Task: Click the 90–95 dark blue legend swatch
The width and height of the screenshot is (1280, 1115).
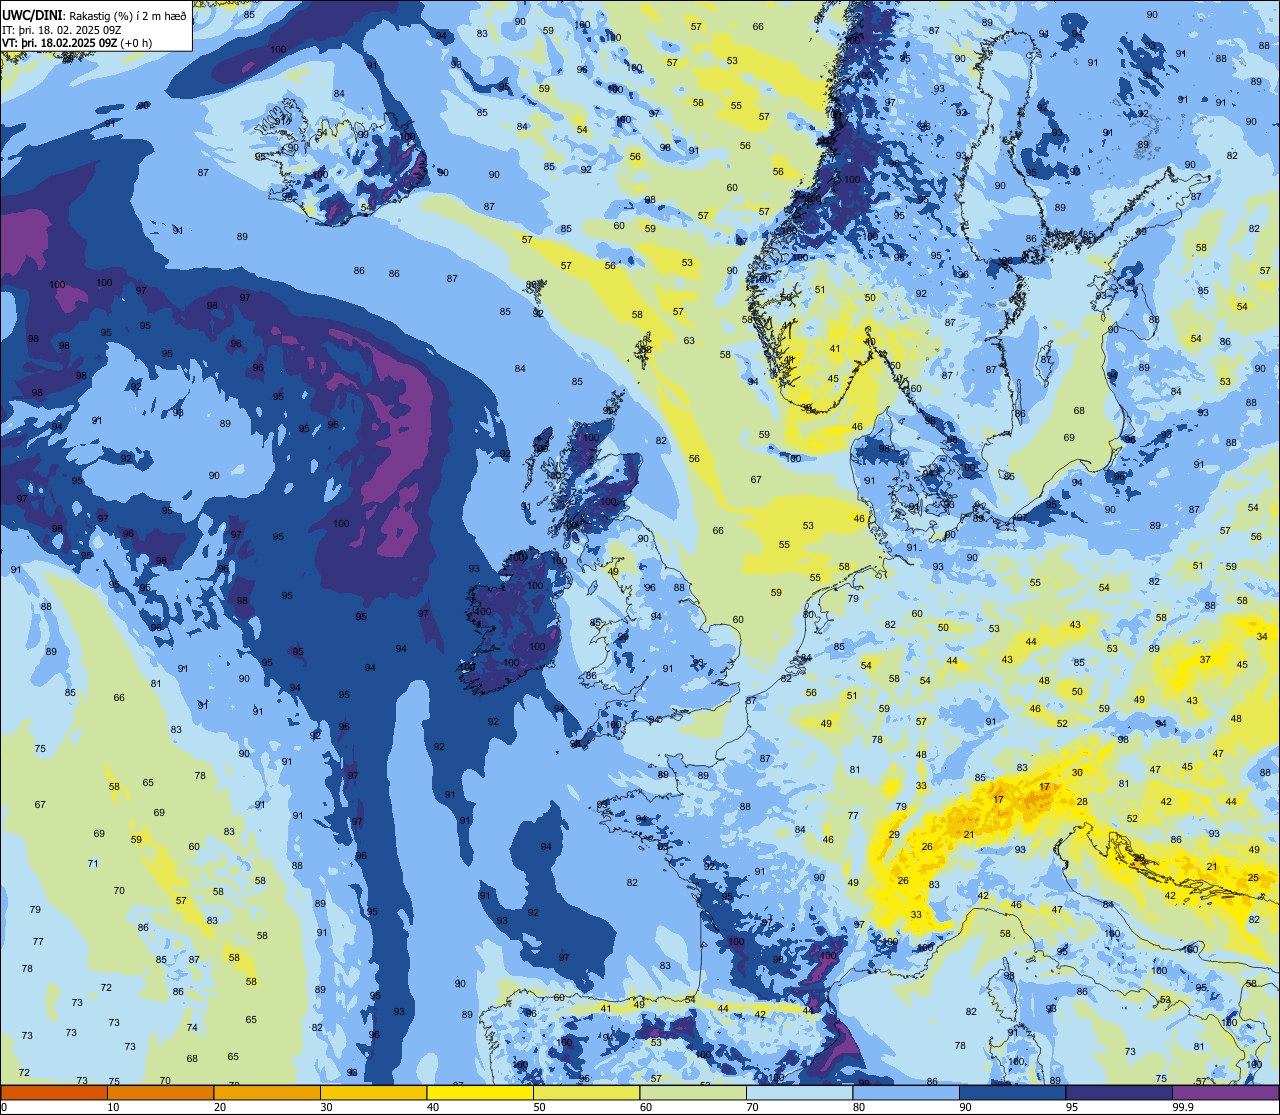Action: coord(1012,1093)
